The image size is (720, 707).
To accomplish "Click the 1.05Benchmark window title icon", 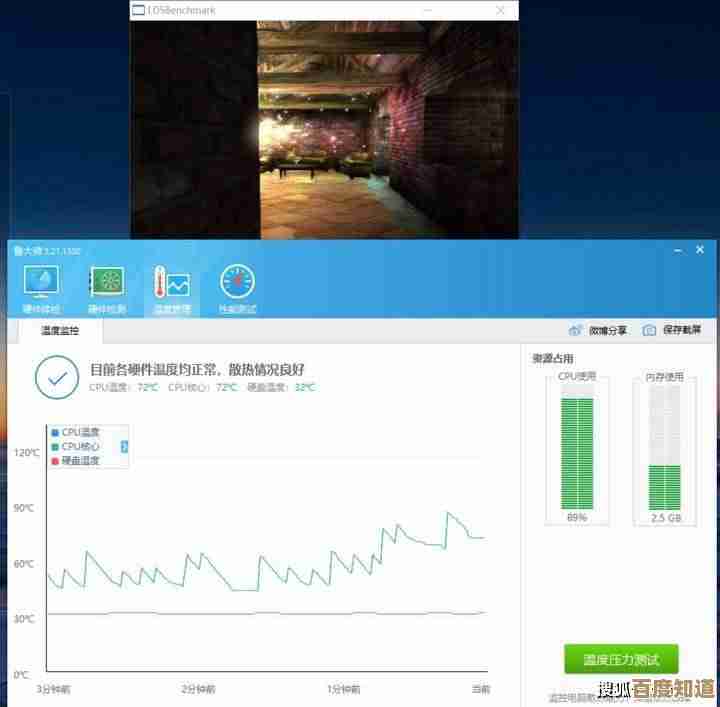I will [138, 10].
